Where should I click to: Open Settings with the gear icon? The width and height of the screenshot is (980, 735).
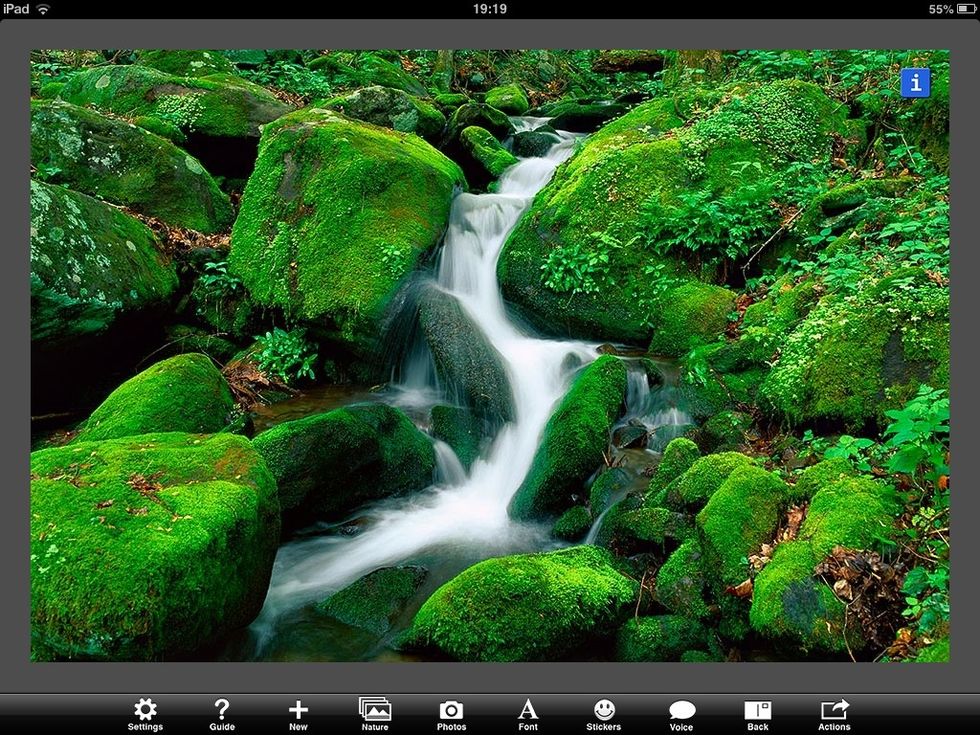(x=145, y=714)
